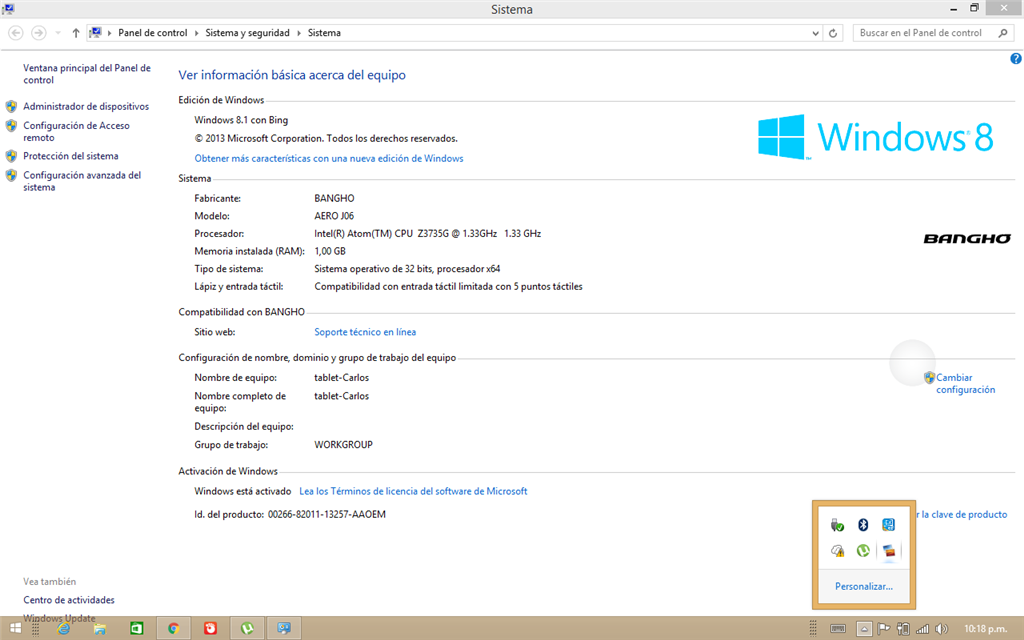Click the 'Windows 8.1 con Bing' edition text
The height and width of the screenshot is (640, 1024).
pos(241,120)
